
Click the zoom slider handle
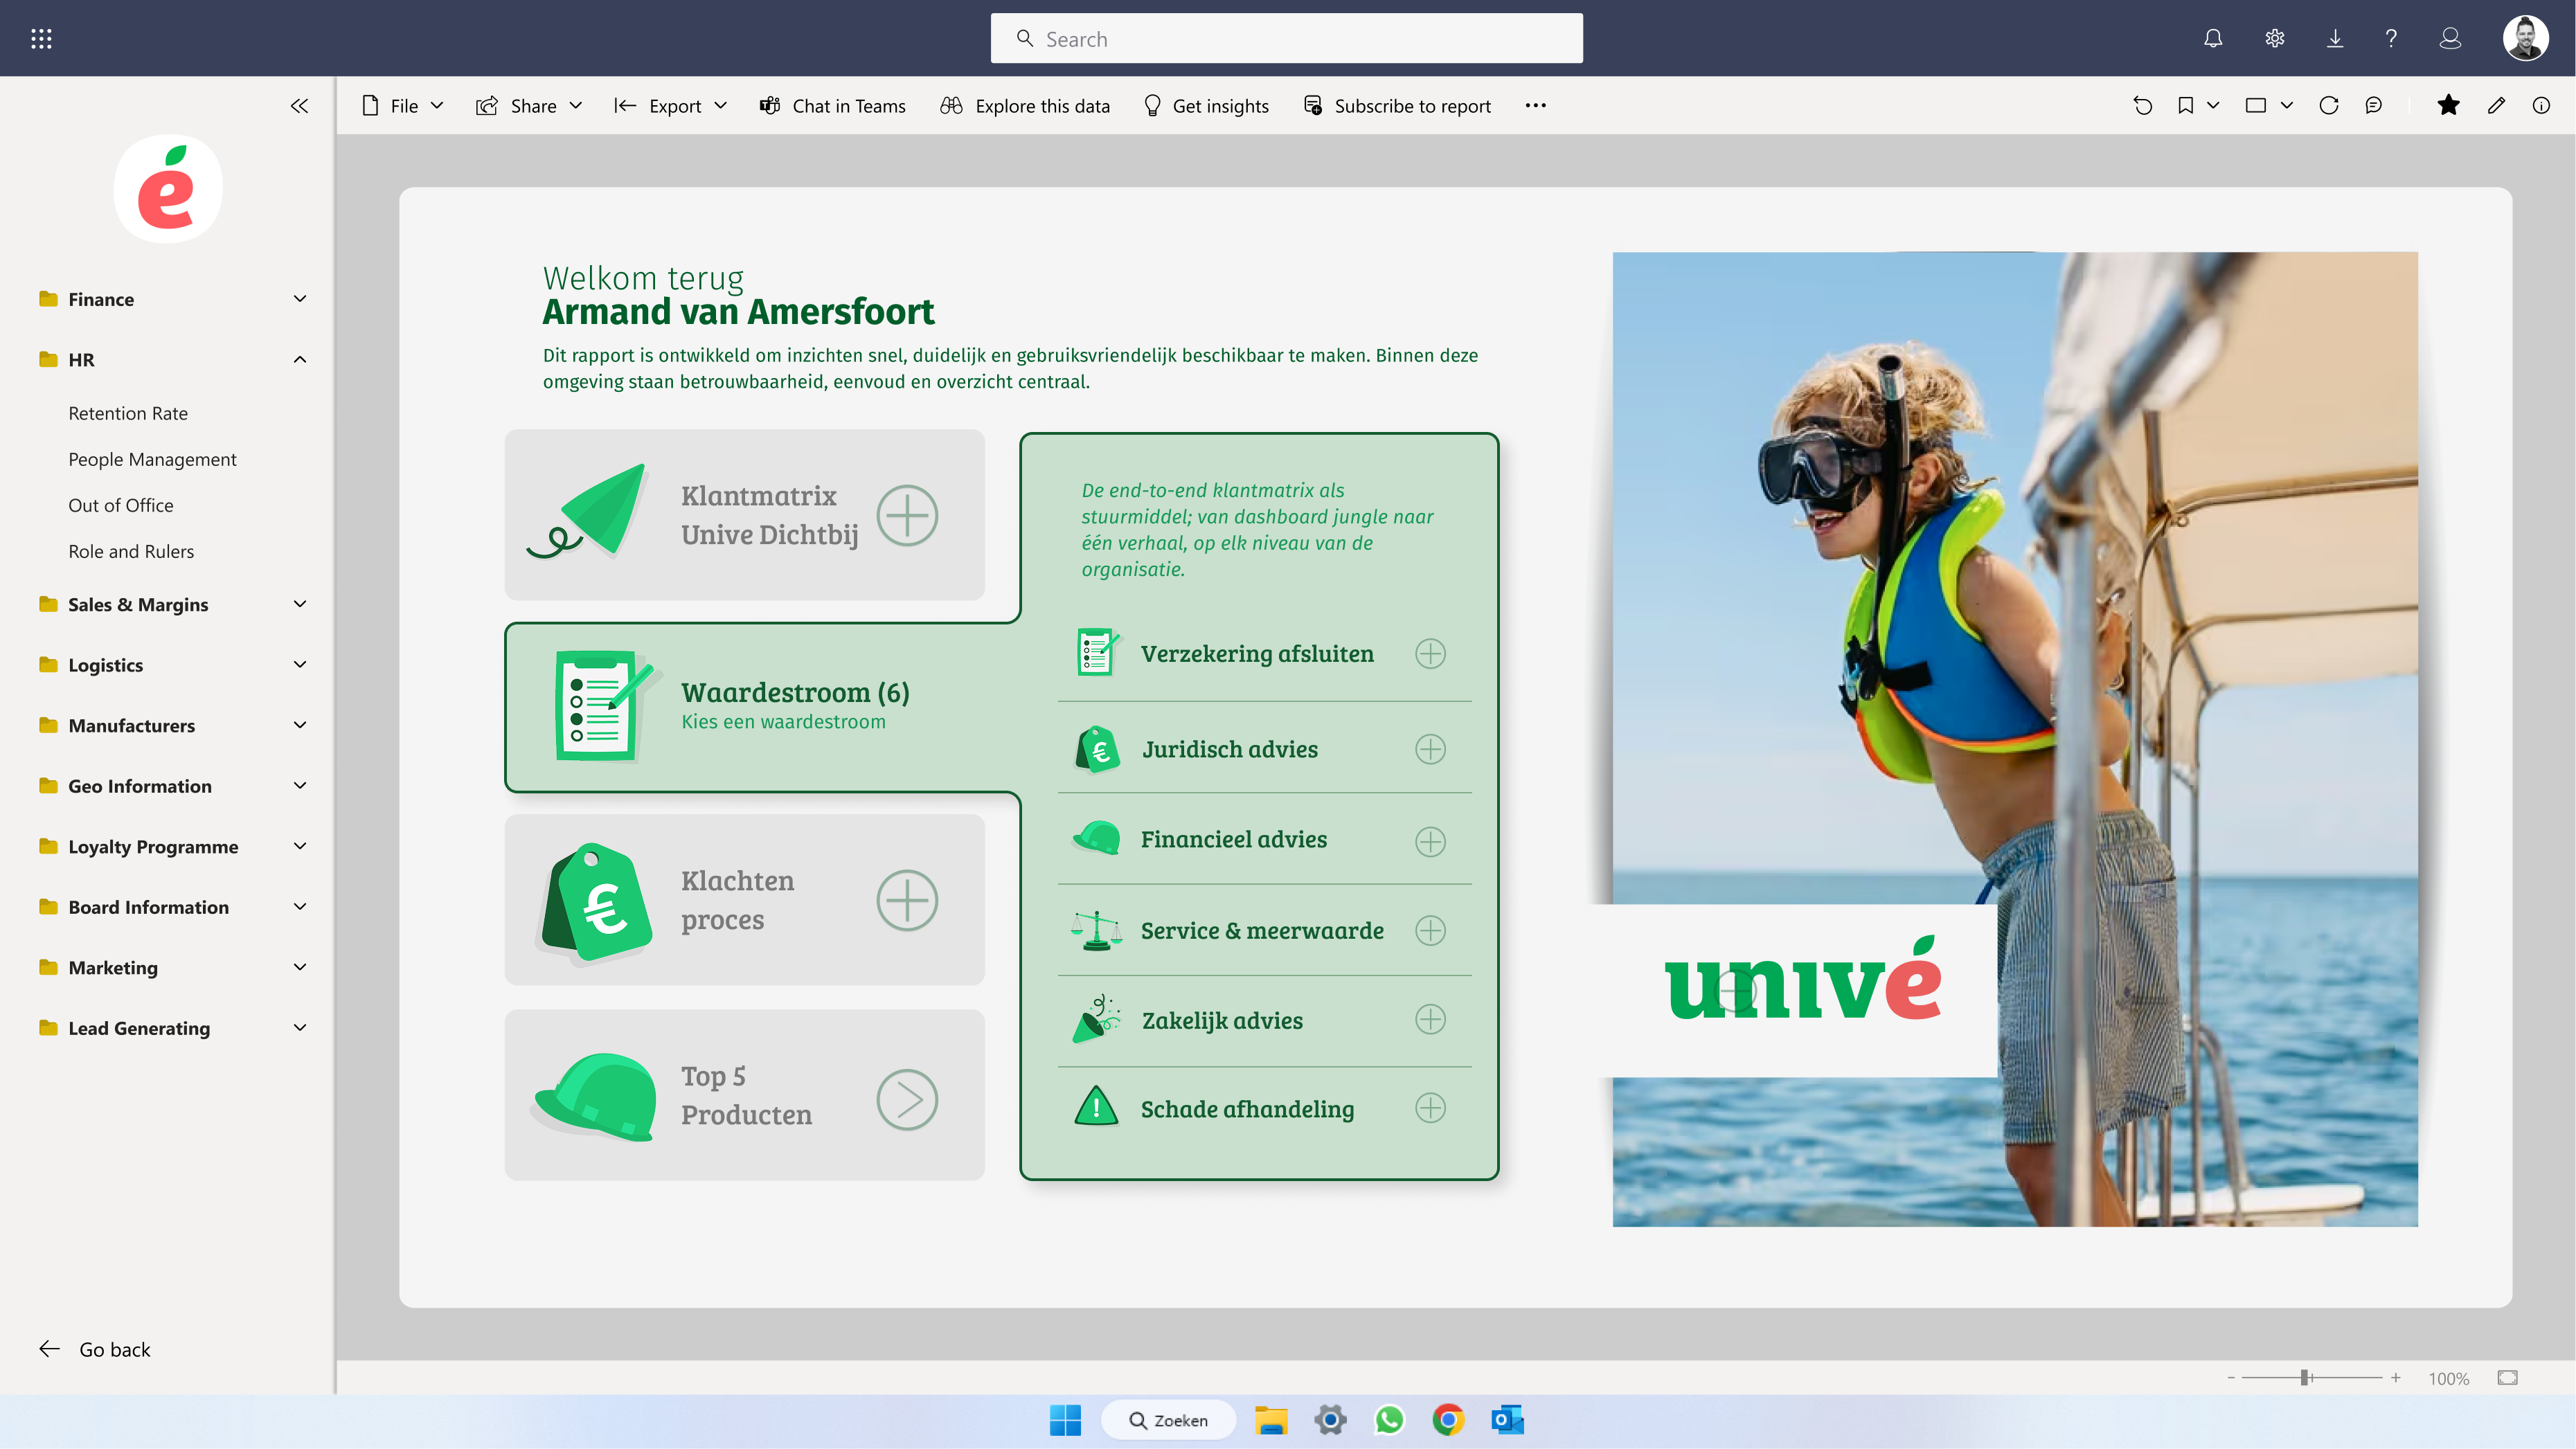click(x=2304, y=1377)
